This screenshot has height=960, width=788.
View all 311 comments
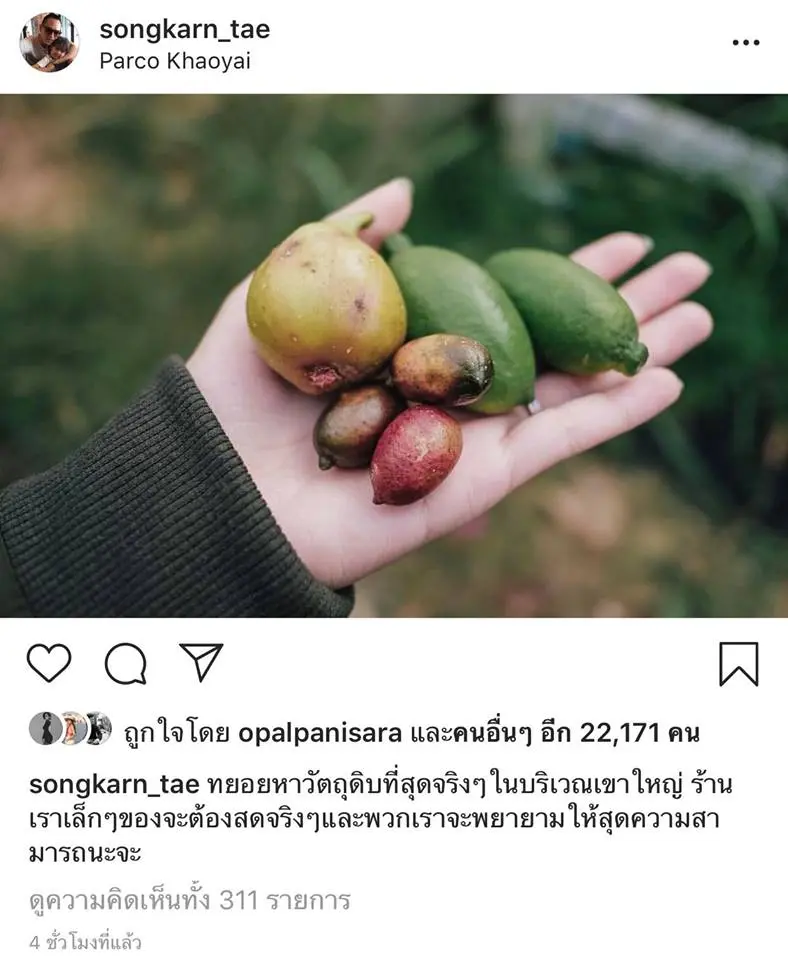190,901
